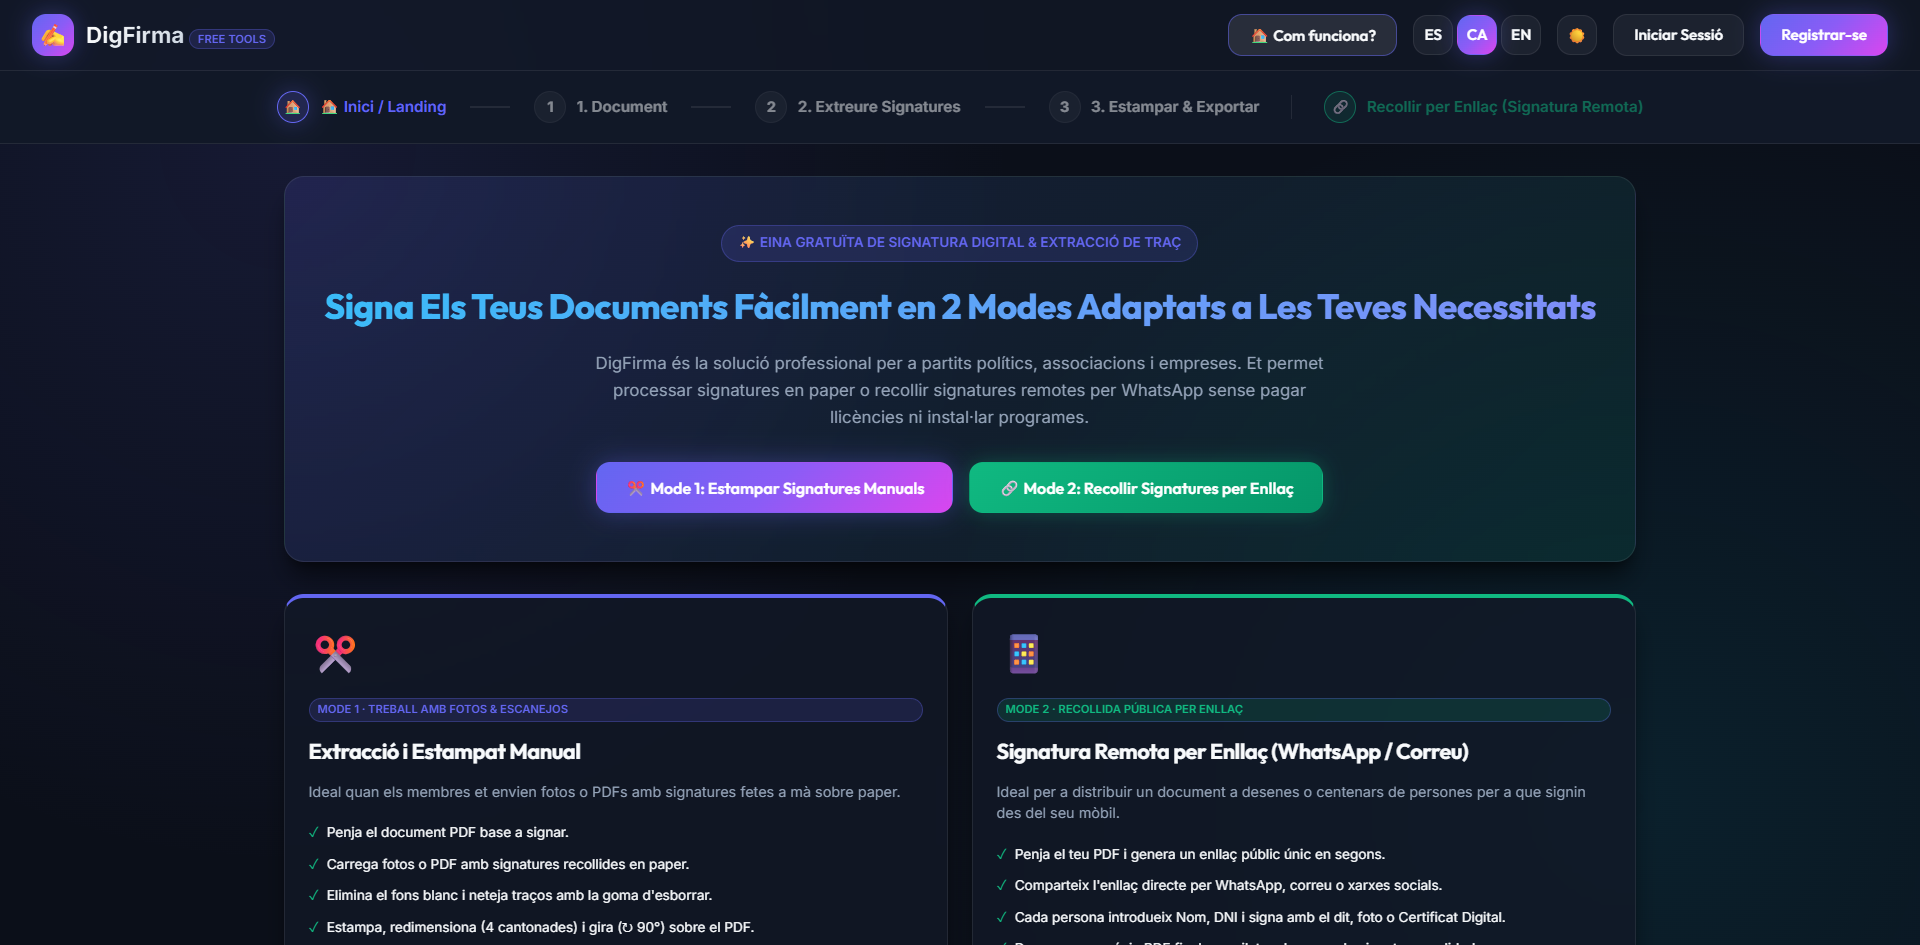The width and height of the screenshot is (1920, 945).
Task: Click the Registrar-se button
Action: pos(1824,35)
